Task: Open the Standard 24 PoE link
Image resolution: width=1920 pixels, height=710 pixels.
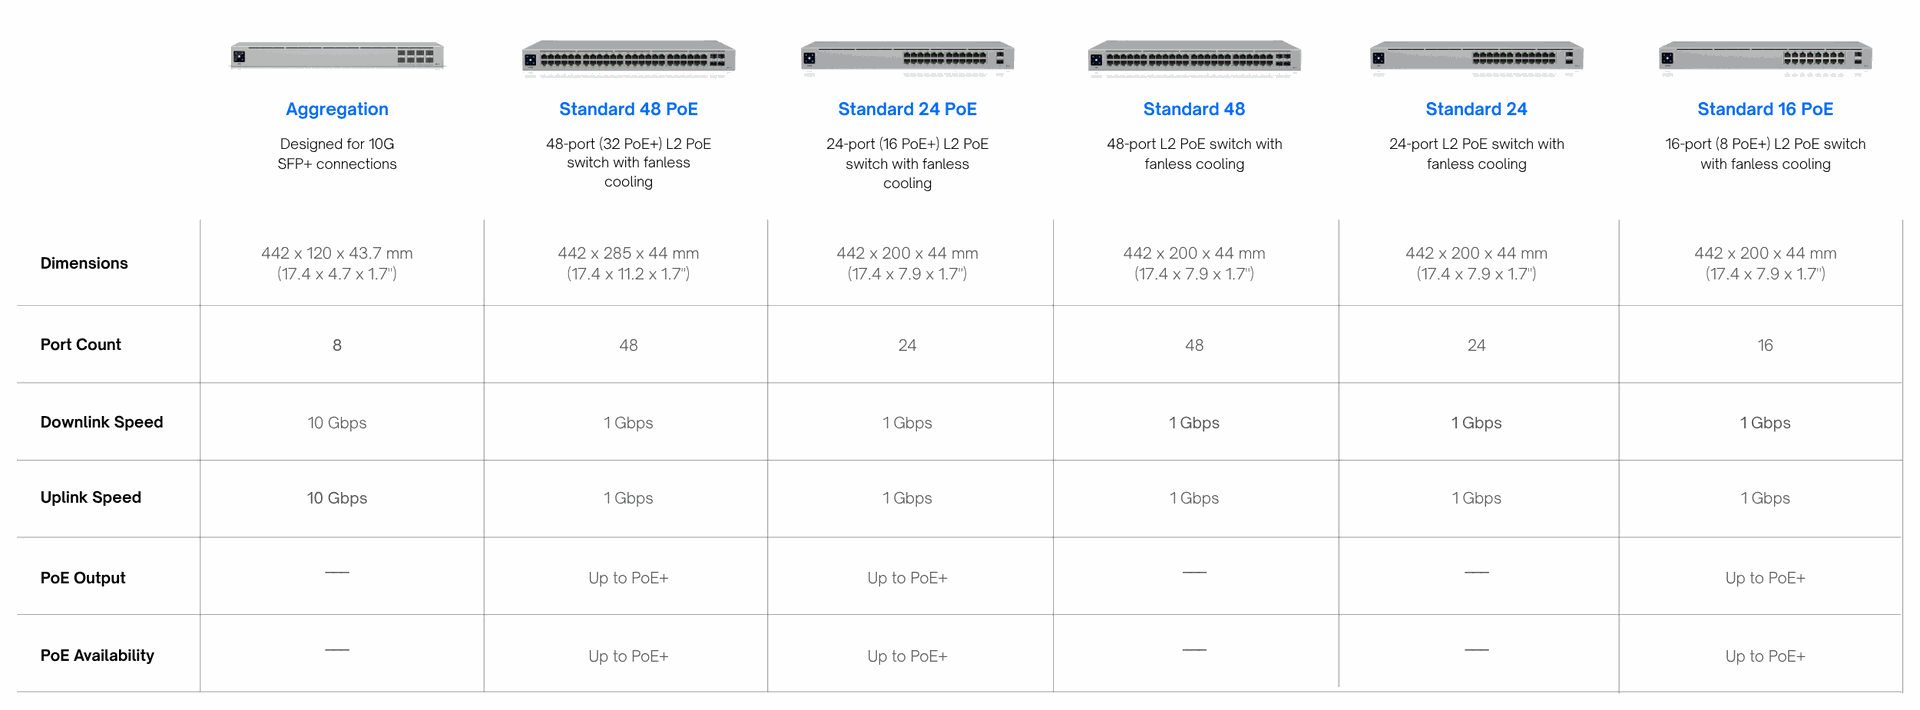Action: (x=907, y=109)
